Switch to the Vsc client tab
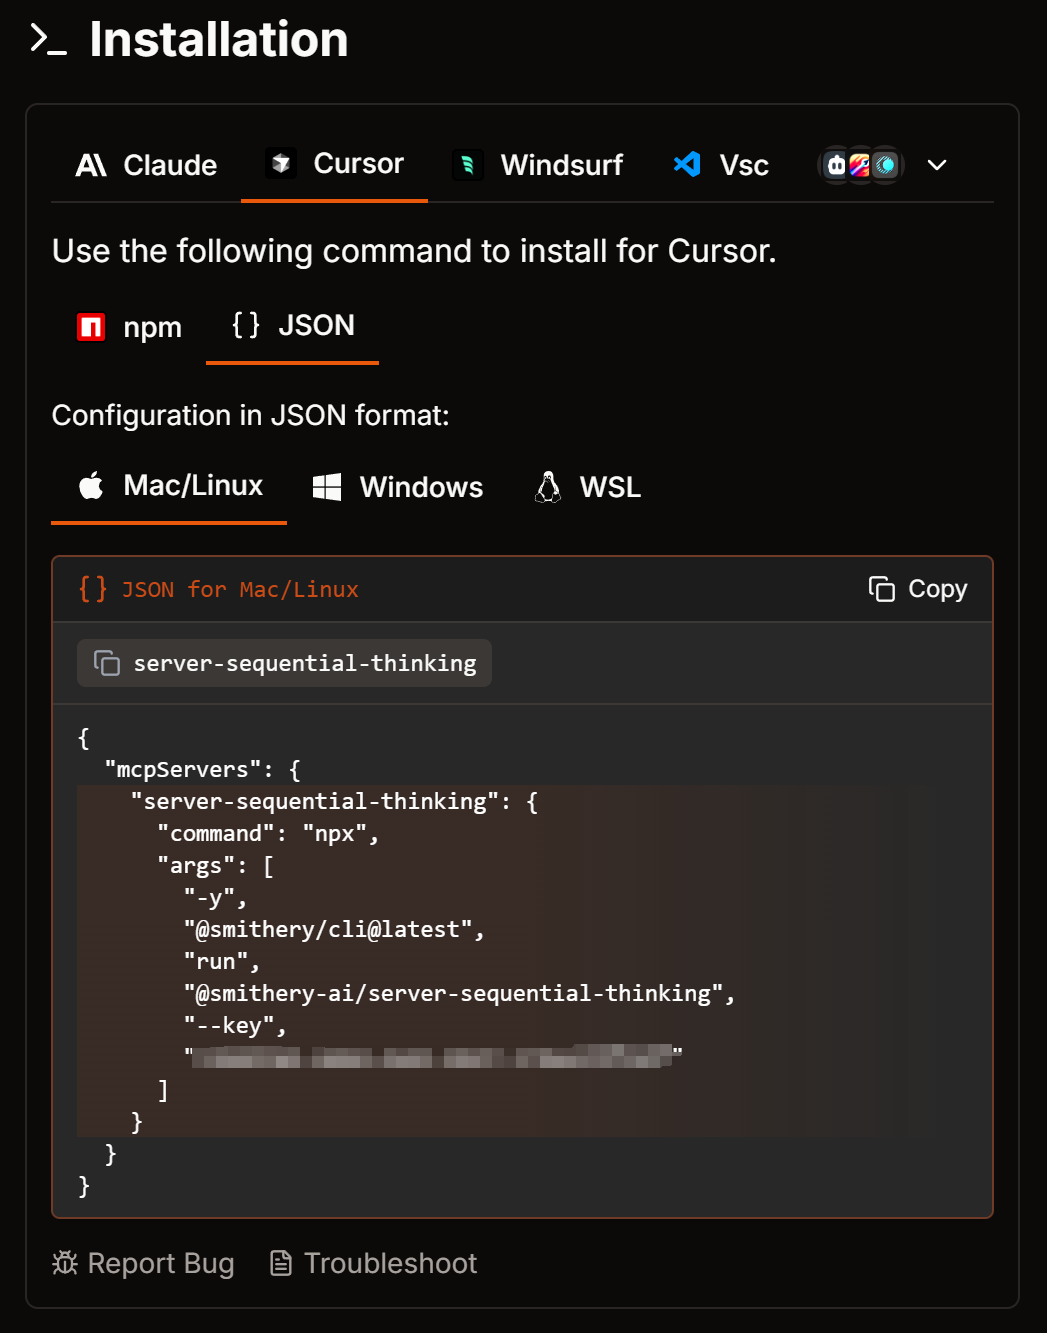This screenshot has width=1047, height=1333. (x=720, y=165)
